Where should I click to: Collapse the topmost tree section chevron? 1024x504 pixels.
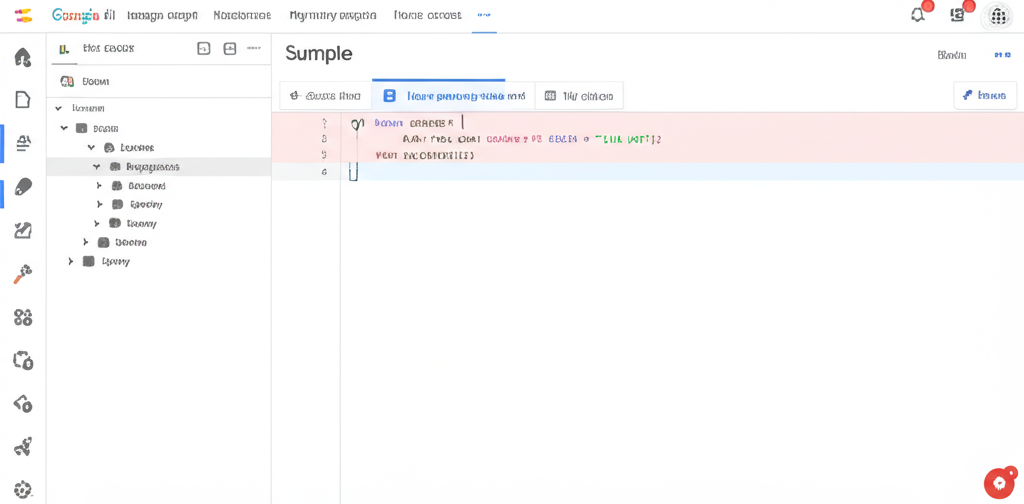tap(59, 108)
